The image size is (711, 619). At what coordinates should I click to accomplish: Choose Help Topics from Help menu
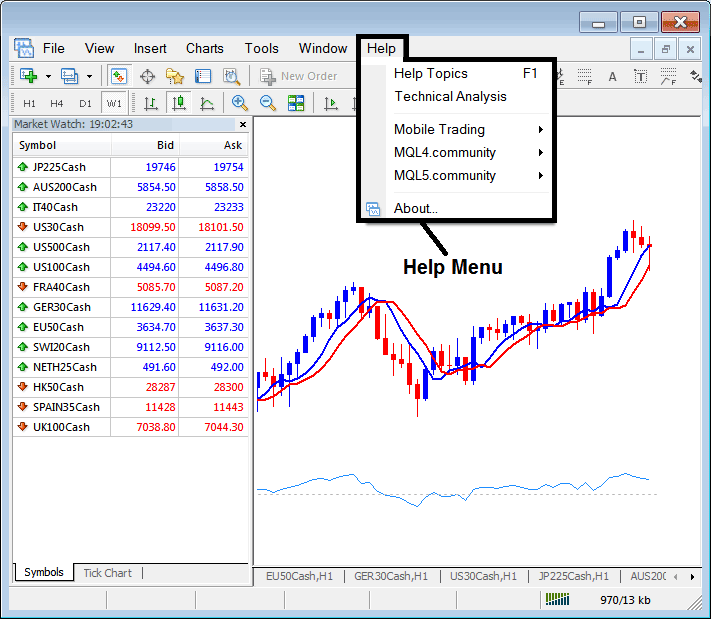point(458,73)
